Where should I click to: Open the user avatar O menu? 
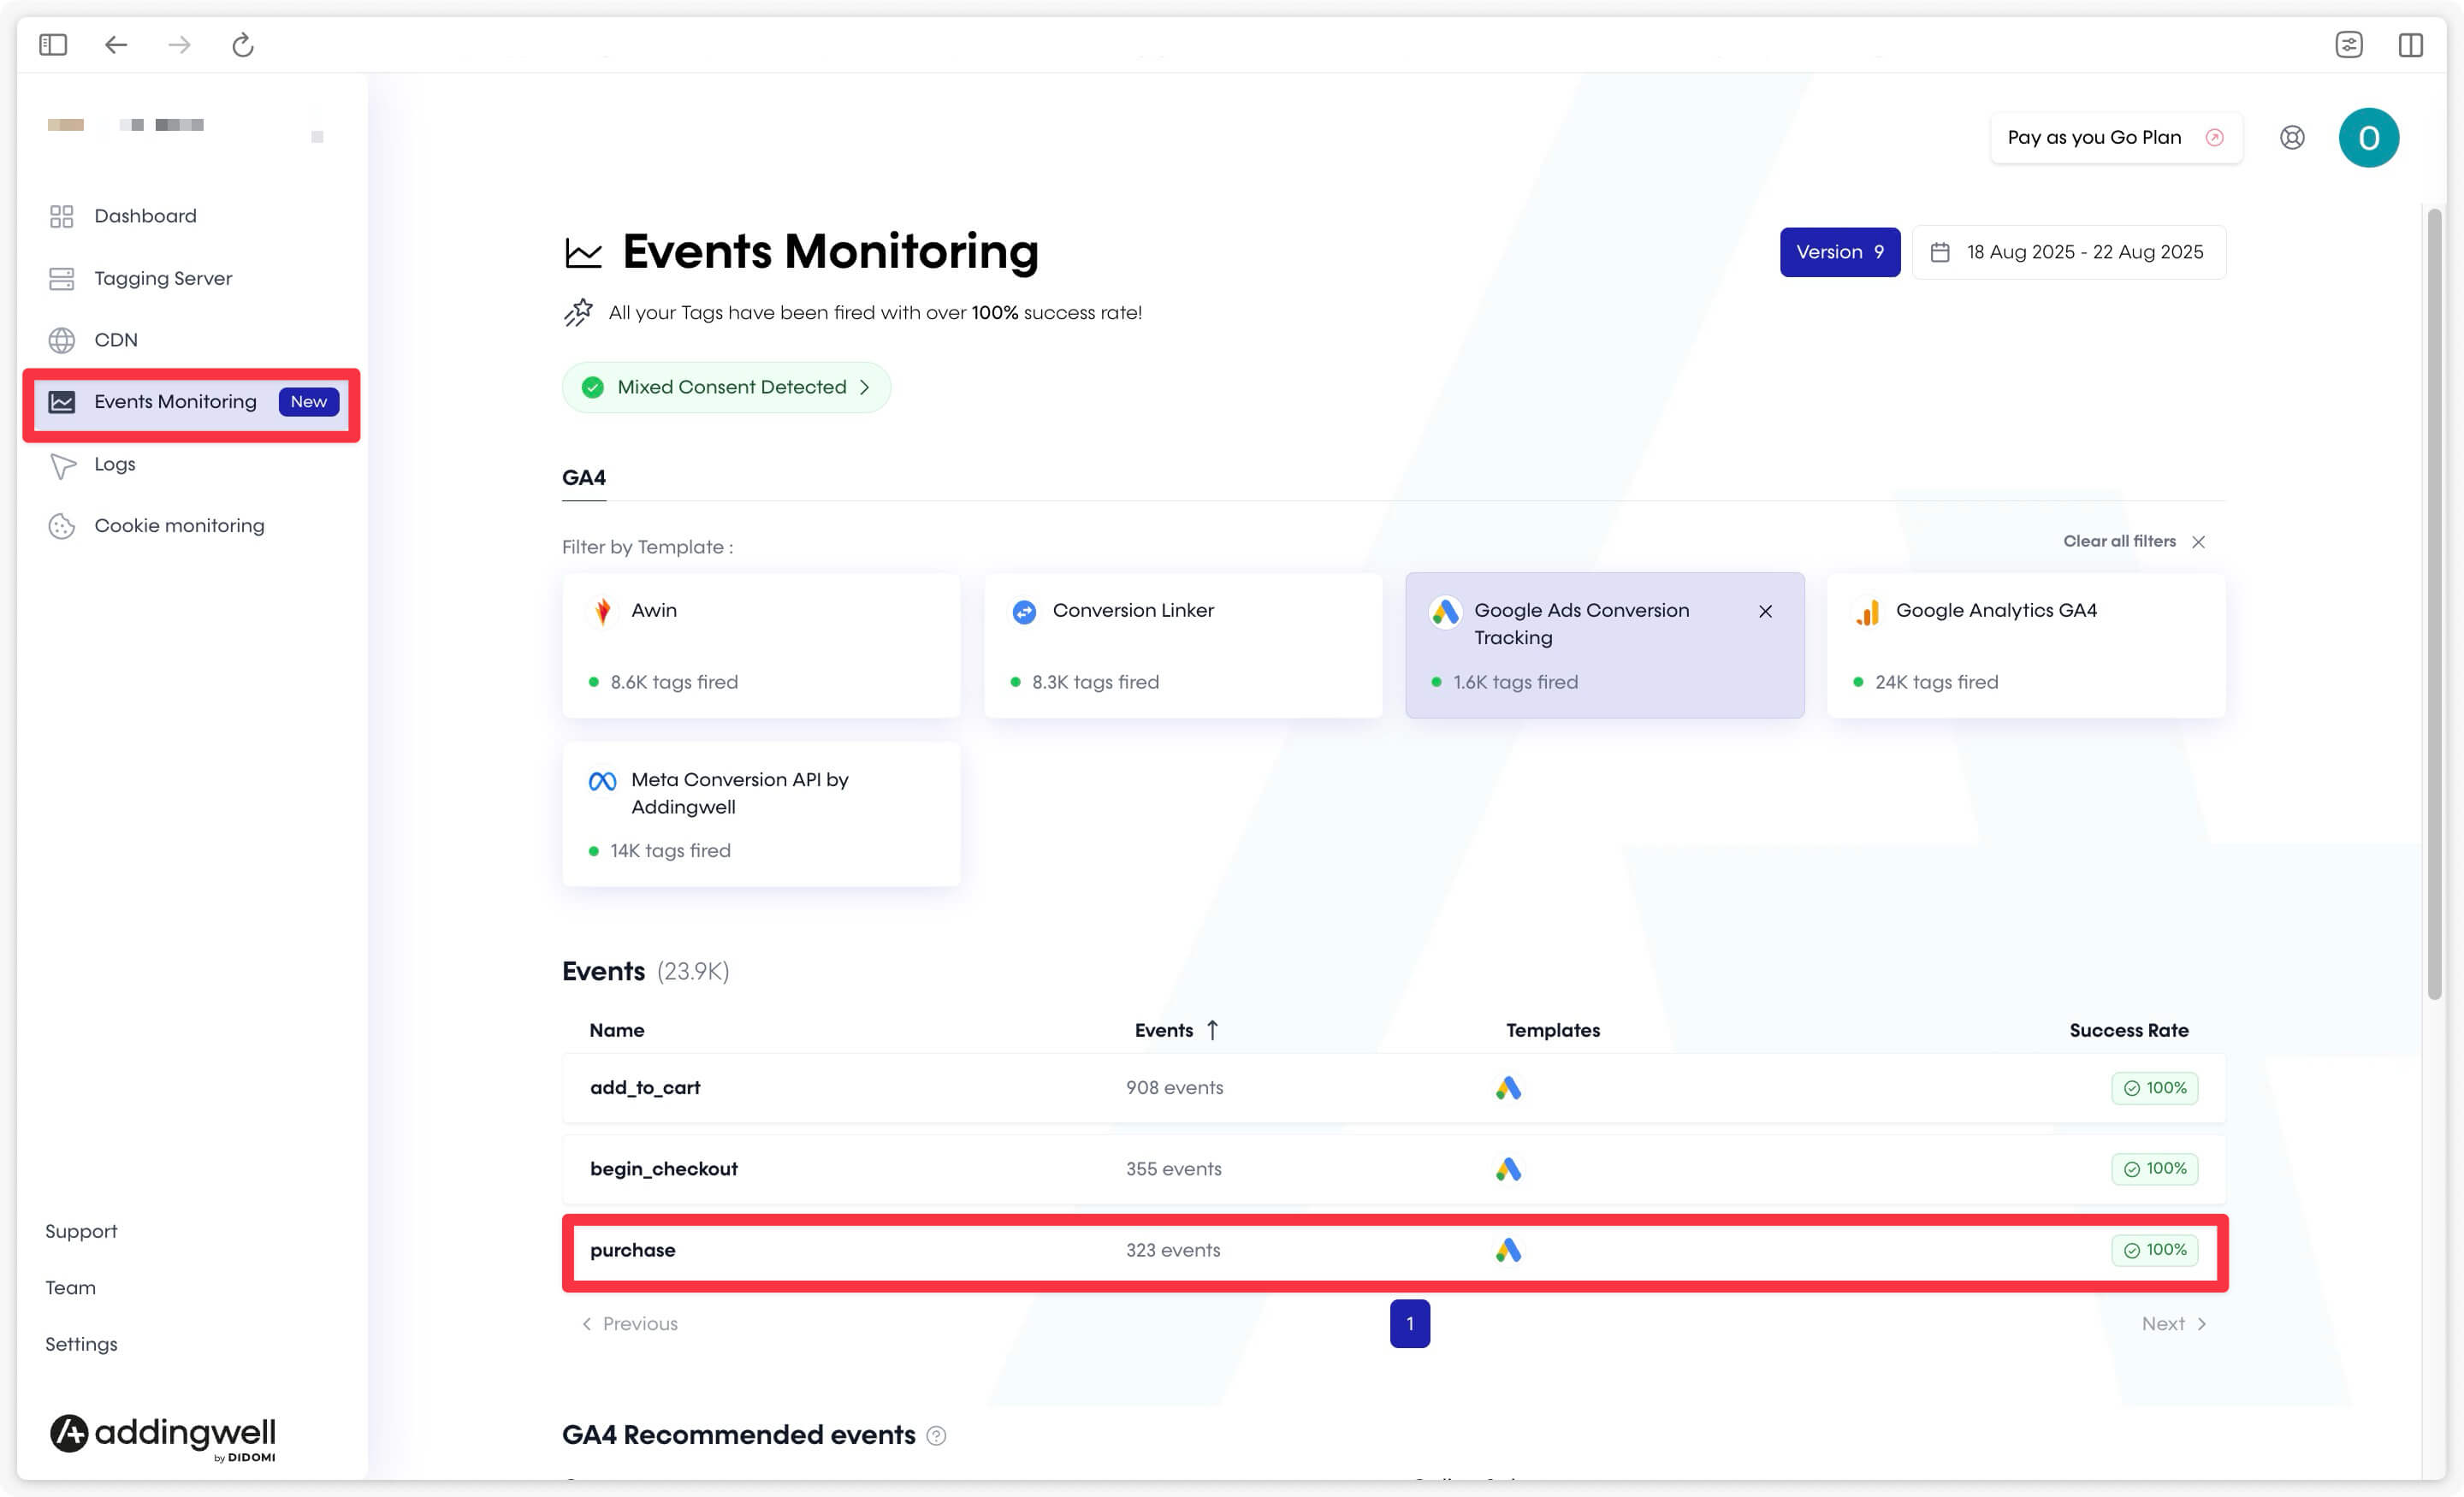[x=2368, y=138]
